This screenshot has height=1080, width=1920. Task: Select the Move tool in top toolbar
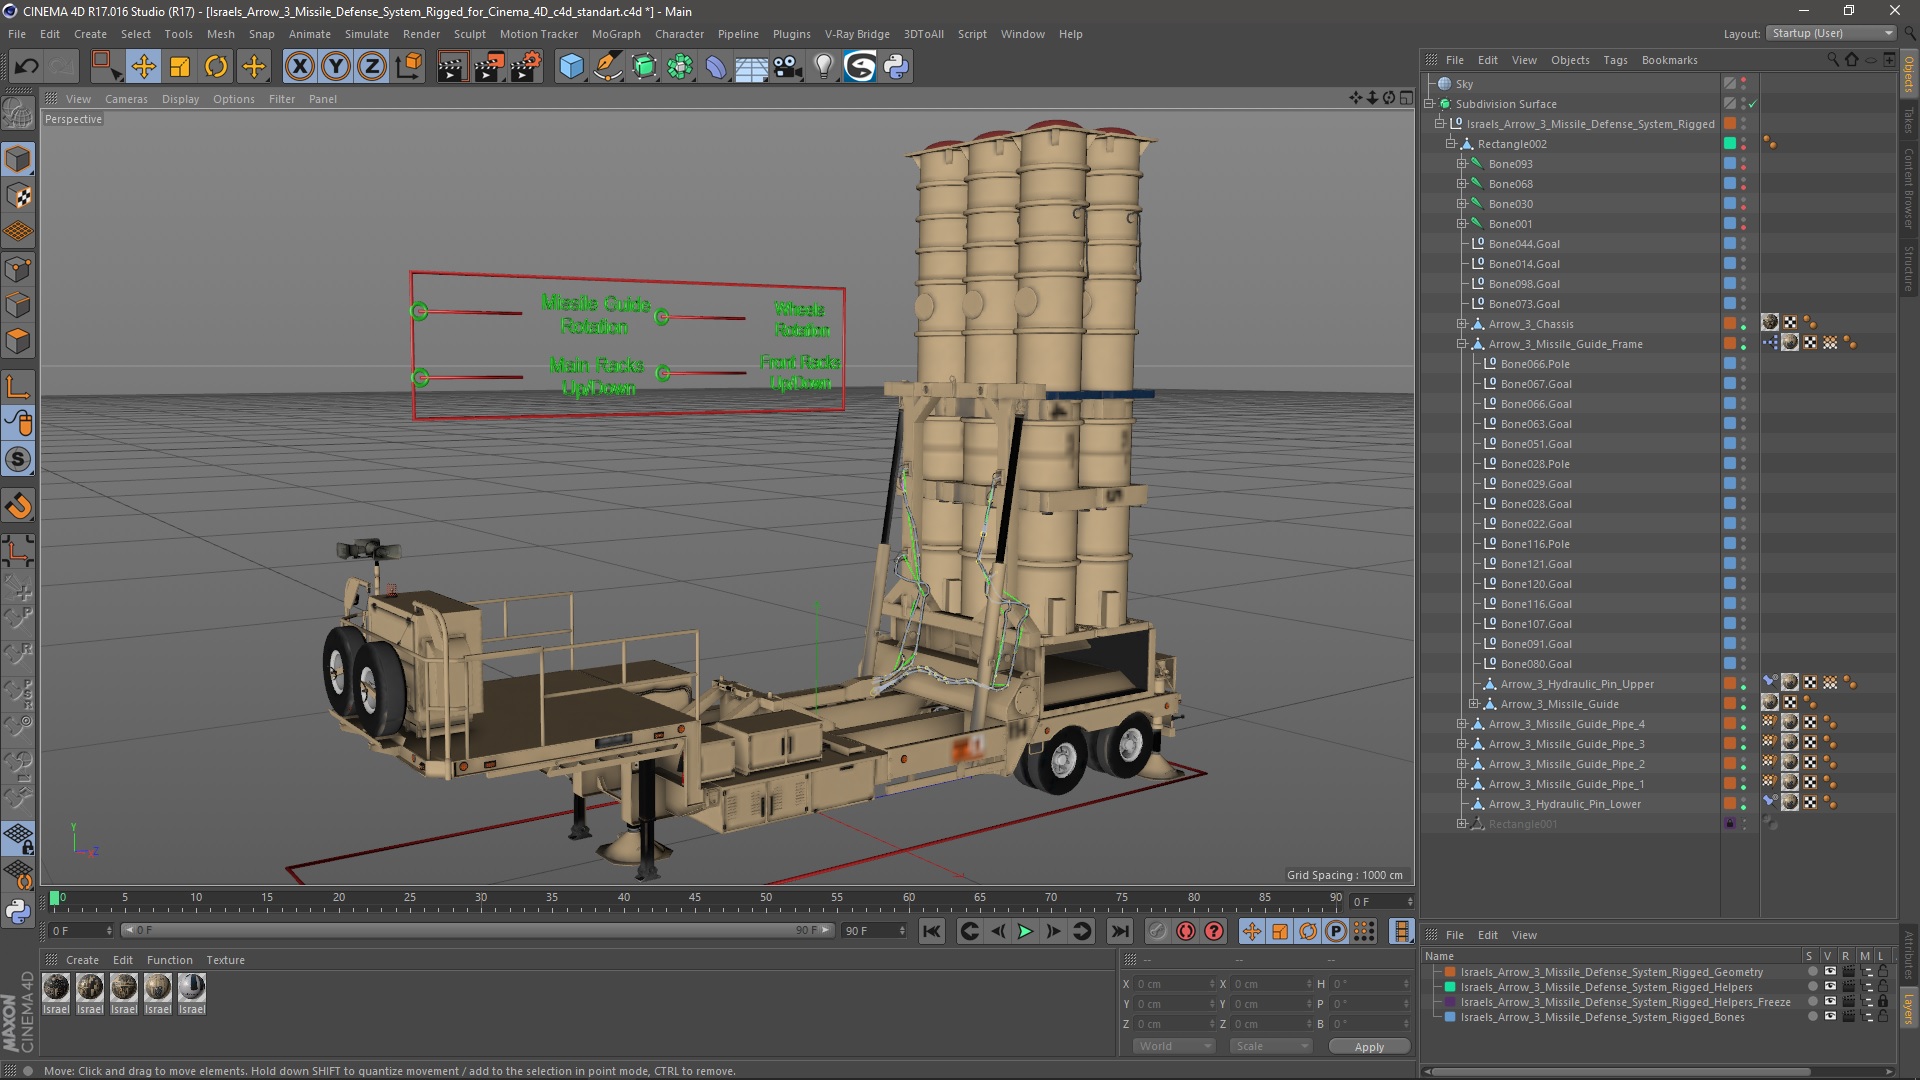[x=143, y=67]
